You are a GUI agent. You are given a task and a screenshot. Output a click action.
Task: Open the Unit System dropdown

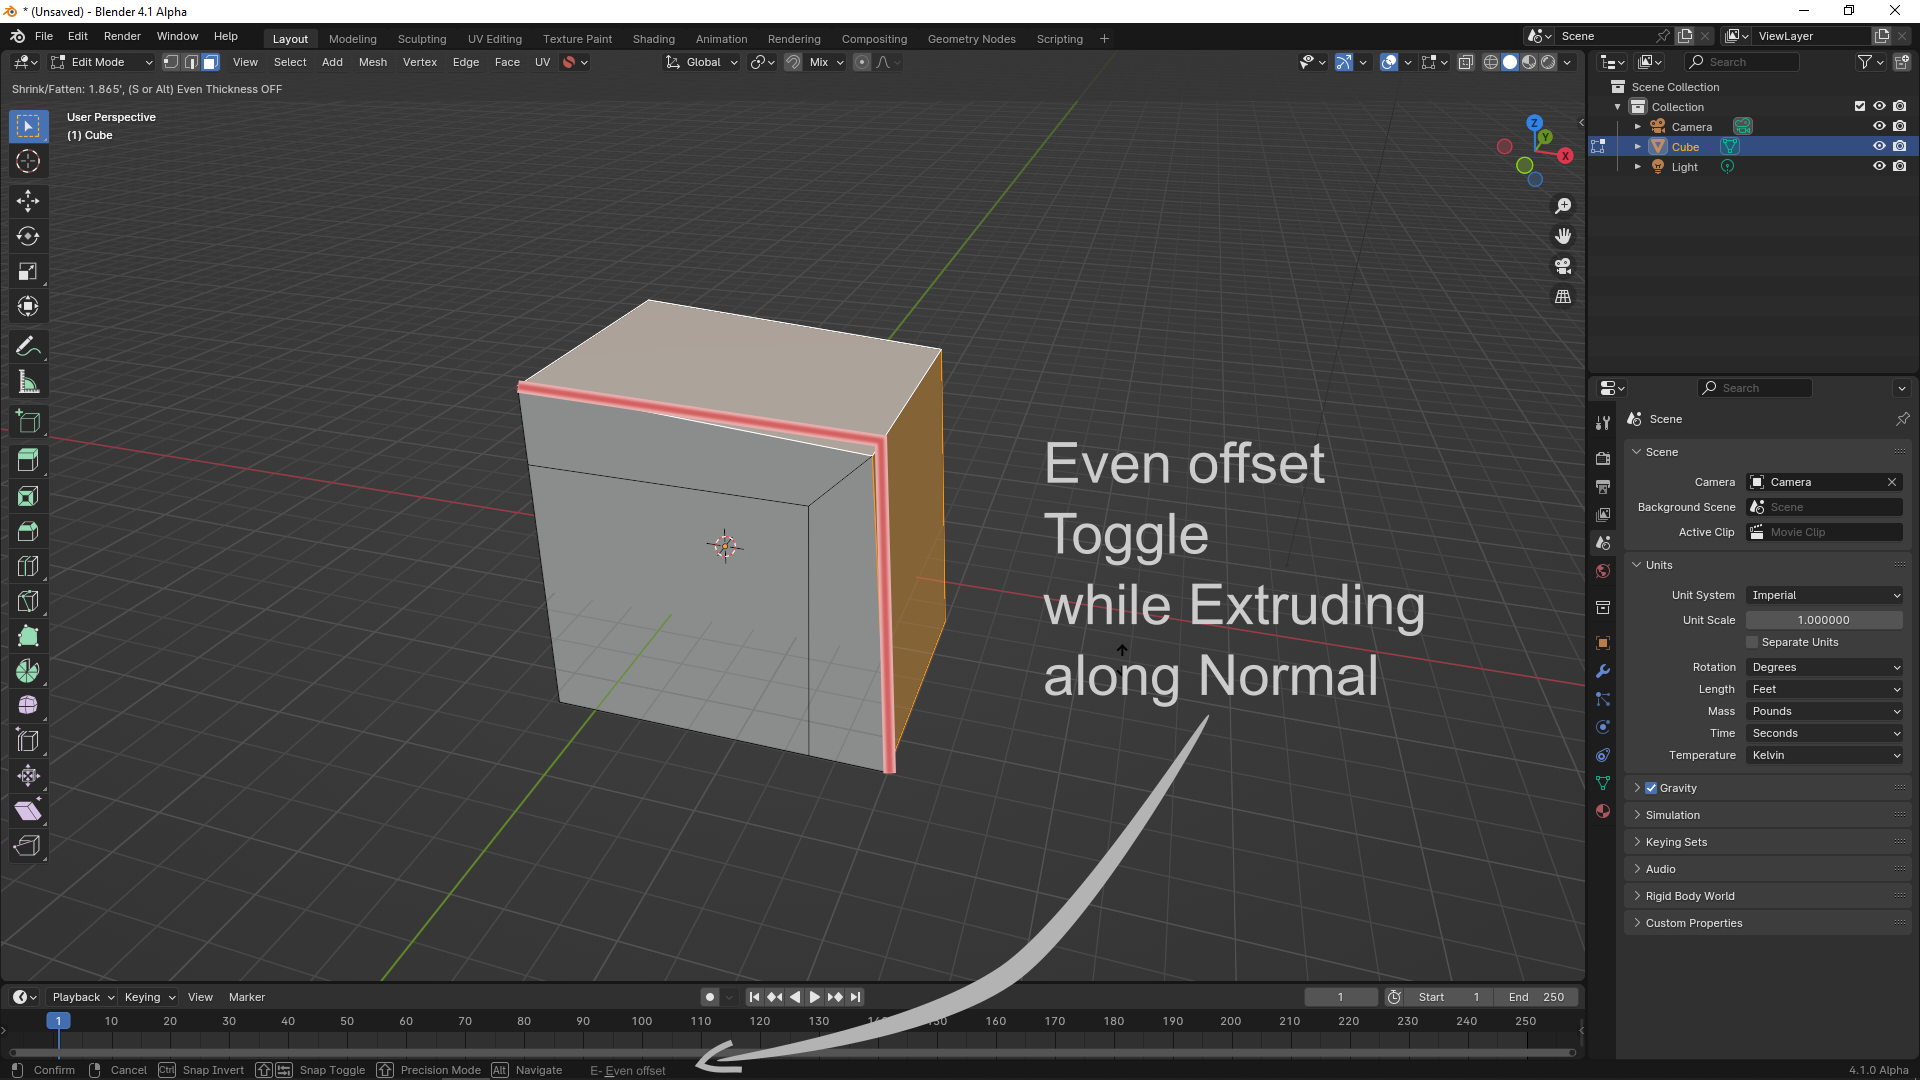(1824, 595)
